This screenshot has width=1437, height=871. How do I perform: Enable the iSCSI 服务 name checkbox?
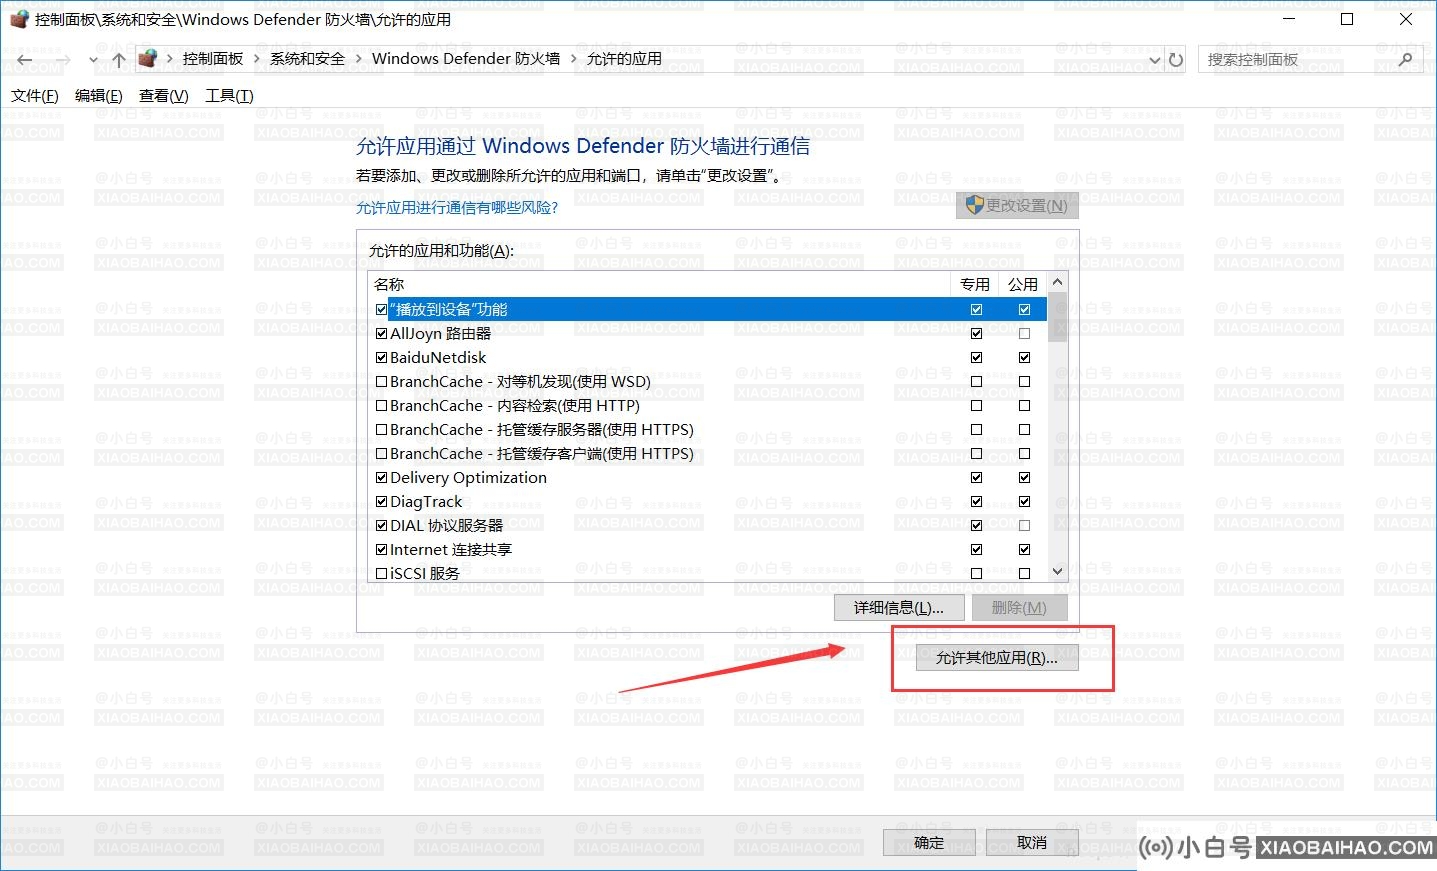[x=381, y=574]
